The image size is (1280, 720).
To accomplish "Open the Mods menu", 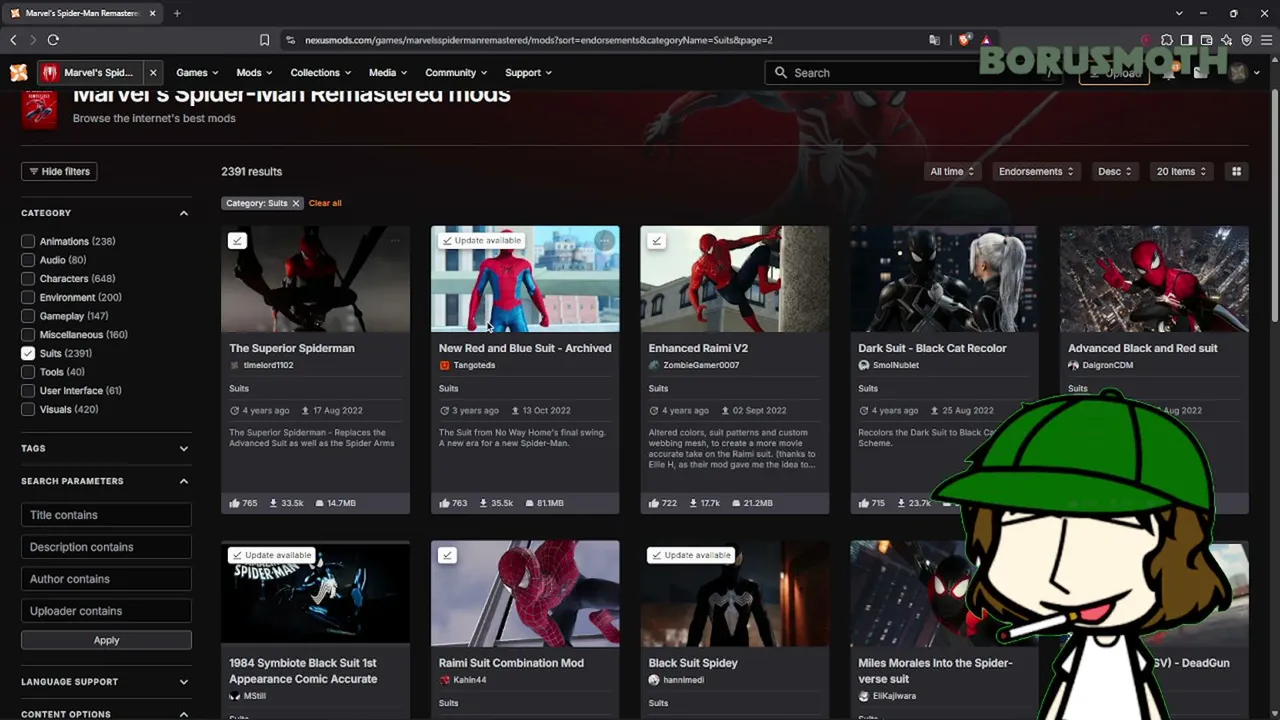I will [255, 72].
